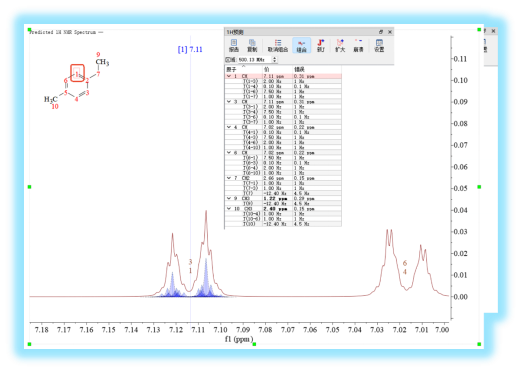This screenshot has height=373, width=523.
Task: Close the partially hidden panel behind on the right
Action: 493,31
